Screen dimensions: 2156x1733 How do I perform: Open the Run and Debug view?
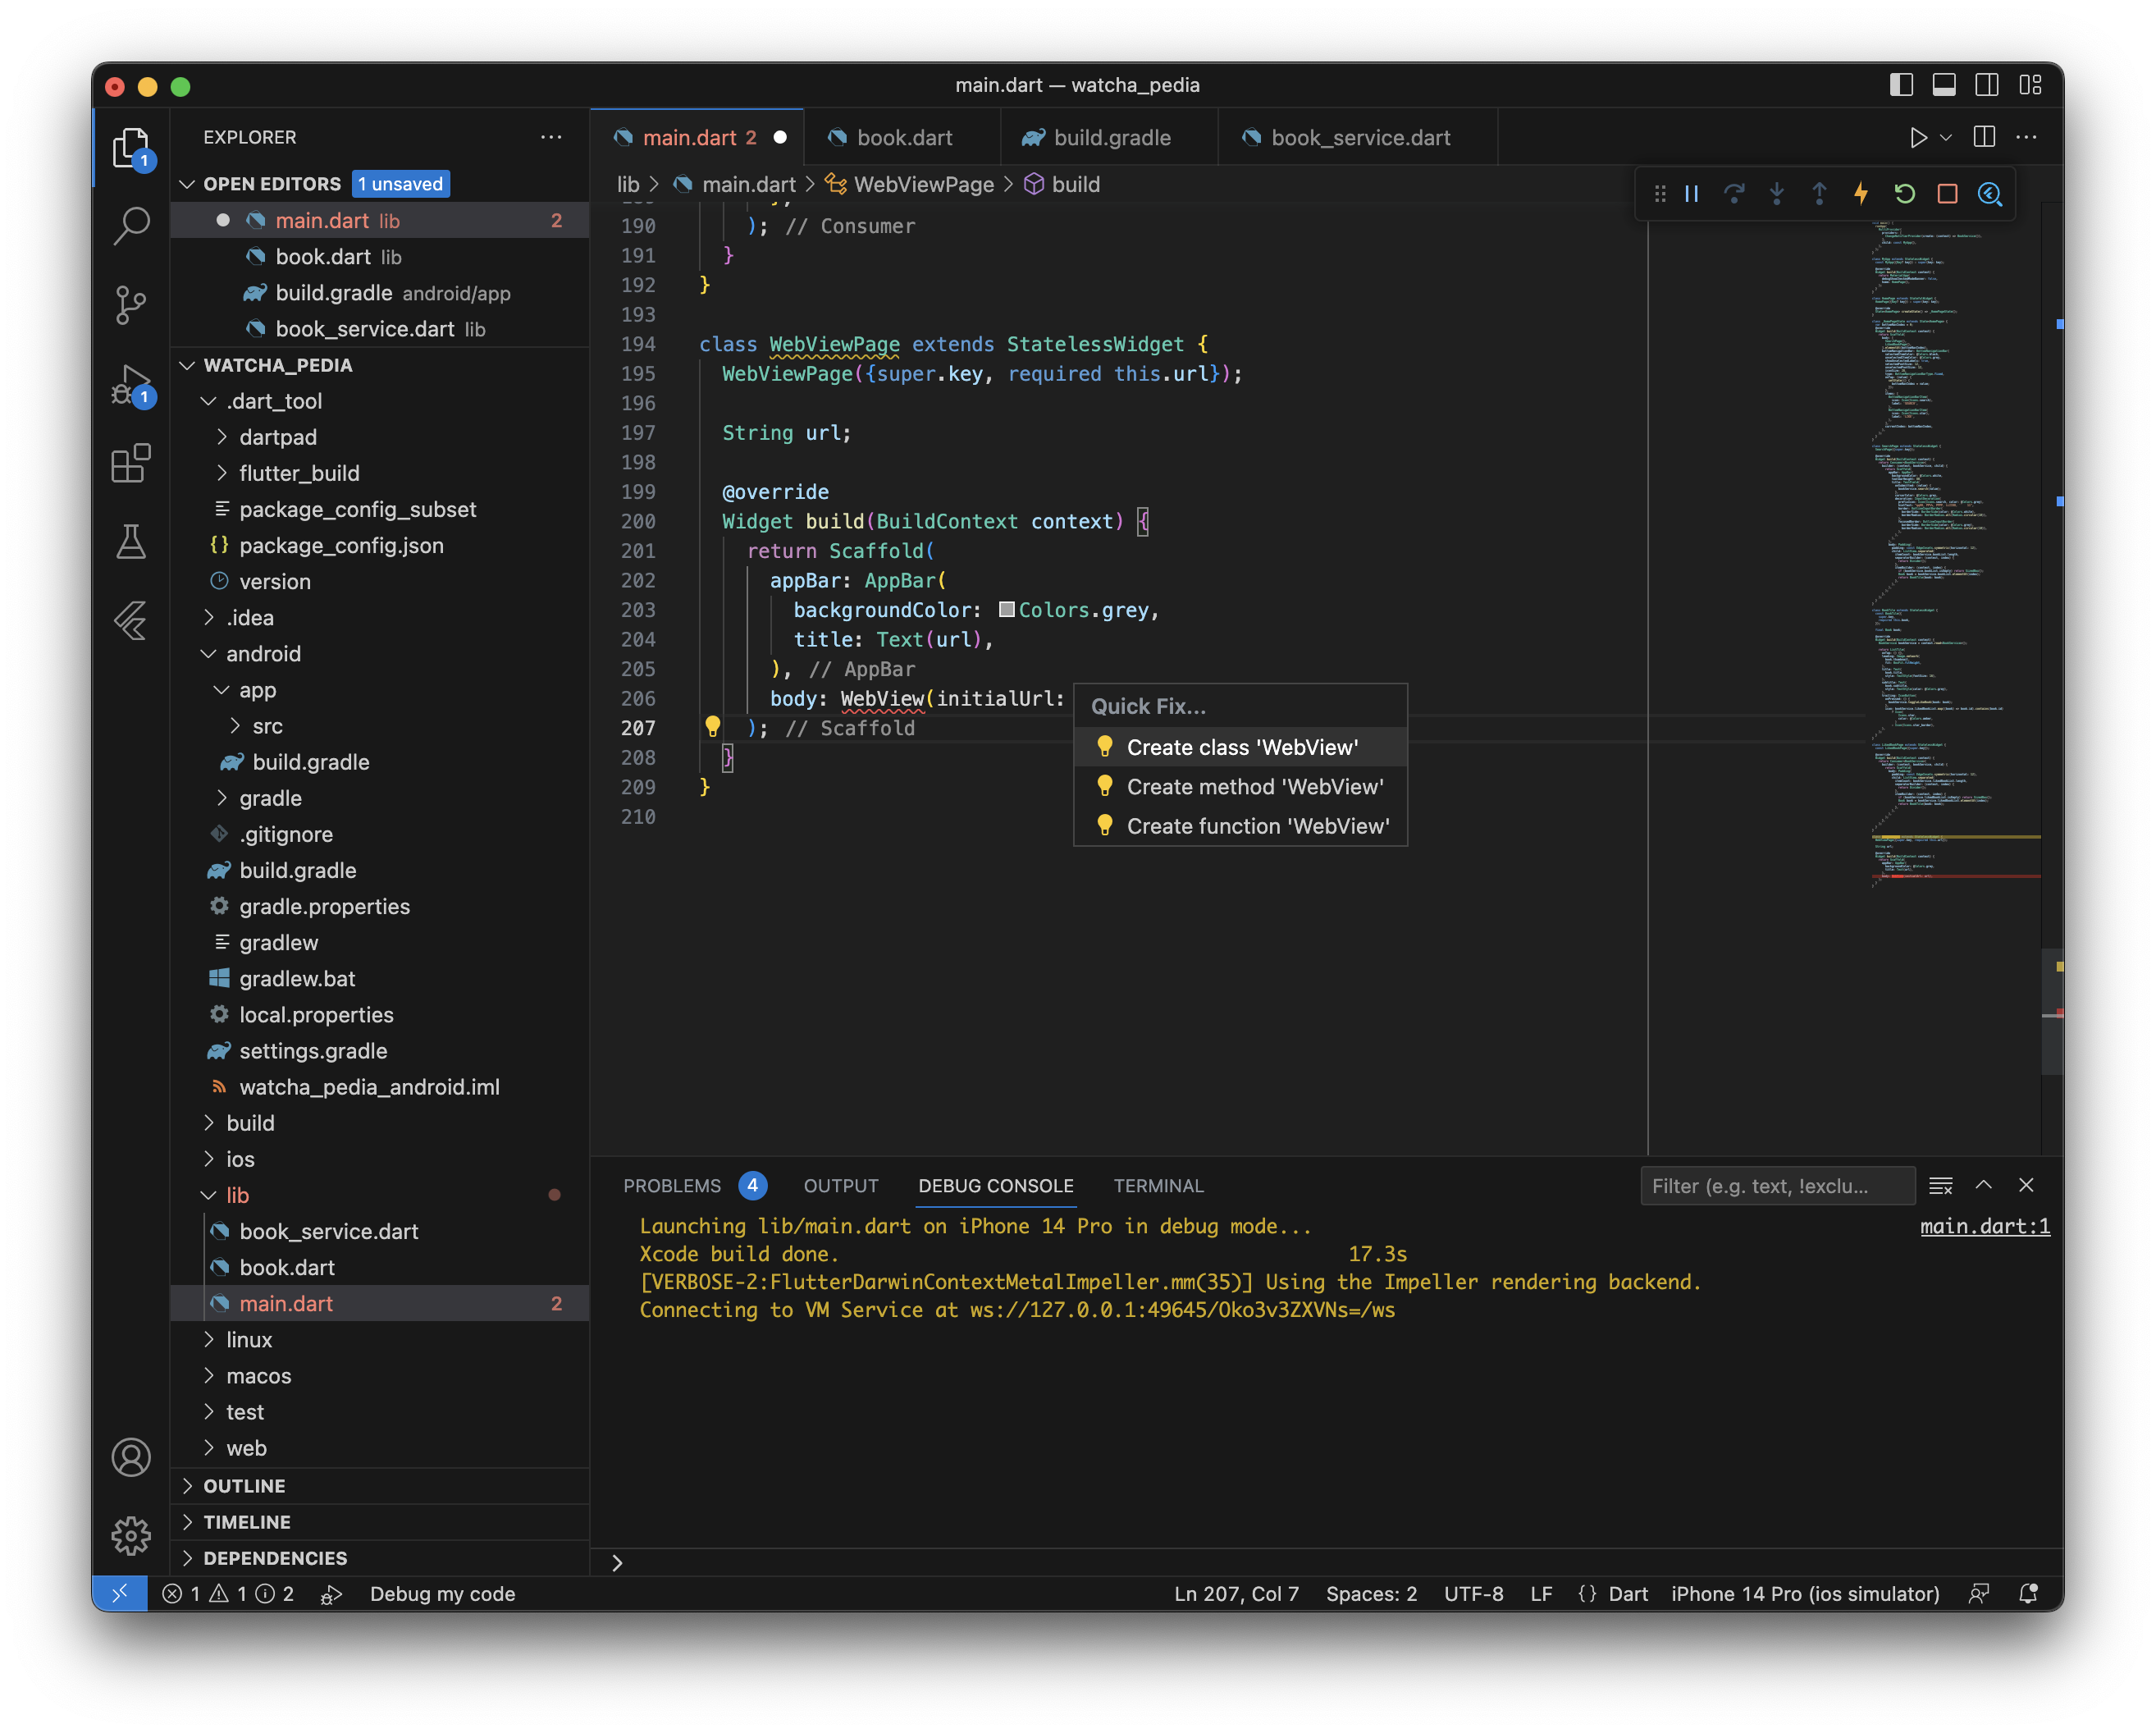click(131, 385)
